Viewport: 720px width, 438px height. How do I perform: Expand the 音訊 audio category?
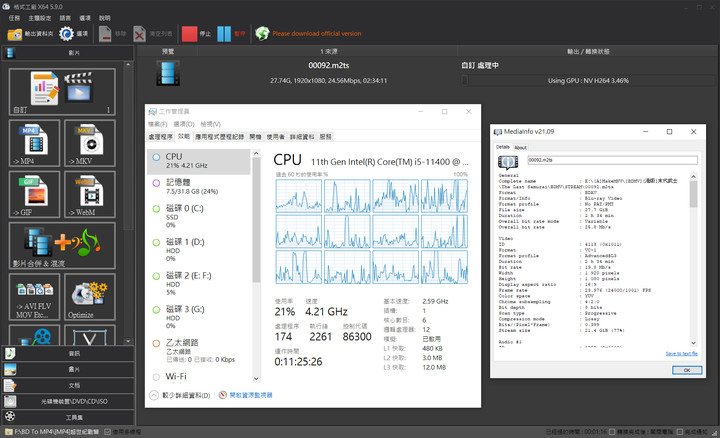tap(68, 354)
